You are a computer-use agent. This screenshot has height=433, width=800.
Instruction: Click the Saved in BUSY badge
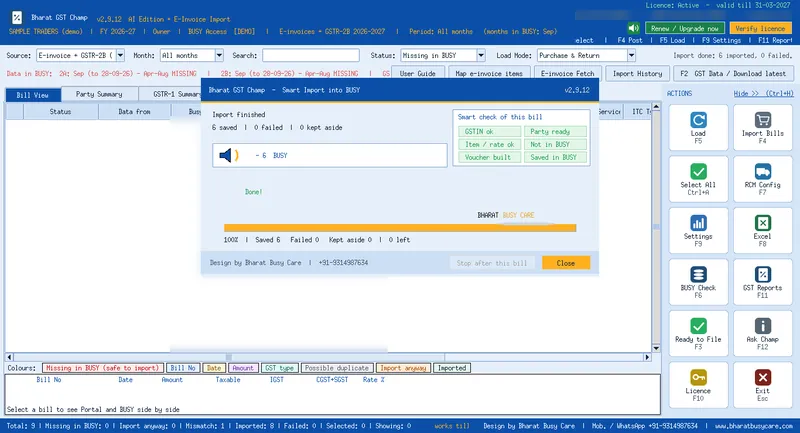555,157
